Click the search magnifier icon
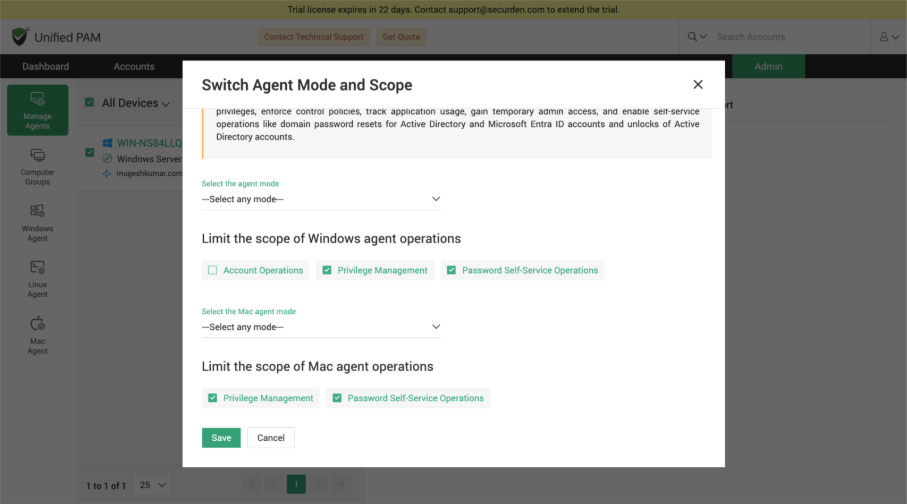907x504 pixels. point(692,37)
